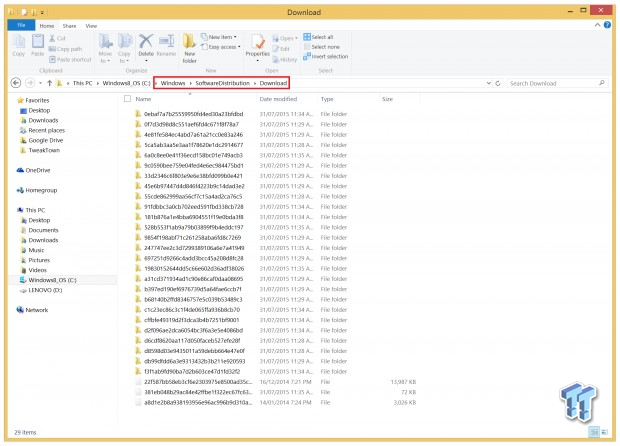Open the File menu tab
Viewport: 620px width, 446px height.
[21, 25]
